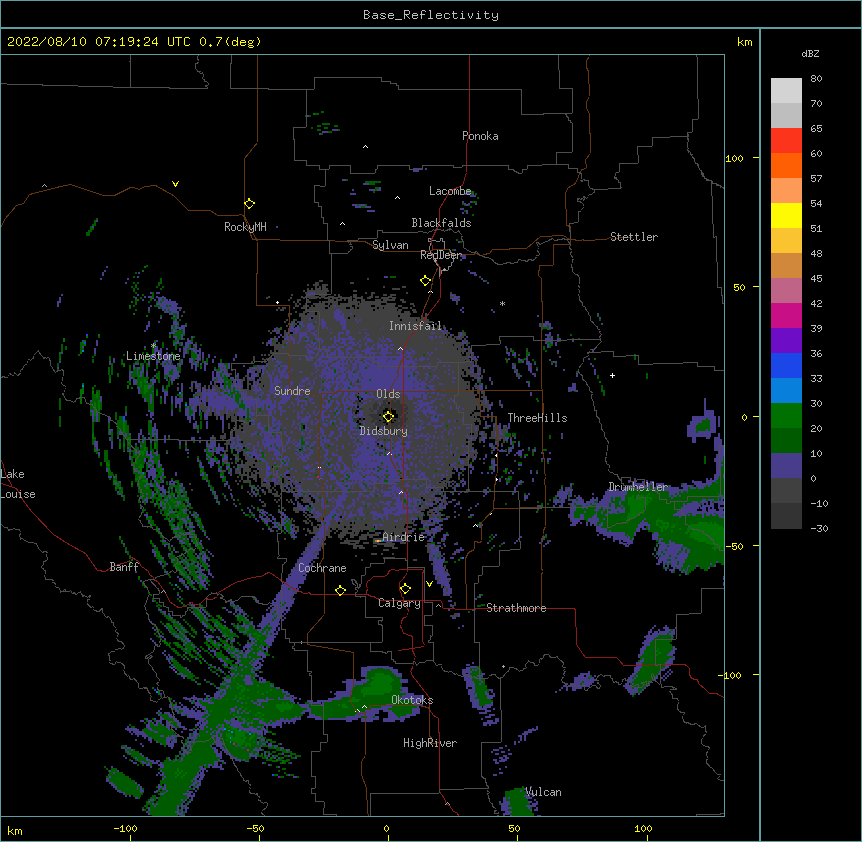Screen dimensions: 862x842
Task: Click the Sundre city label
Action: (292, 391)
